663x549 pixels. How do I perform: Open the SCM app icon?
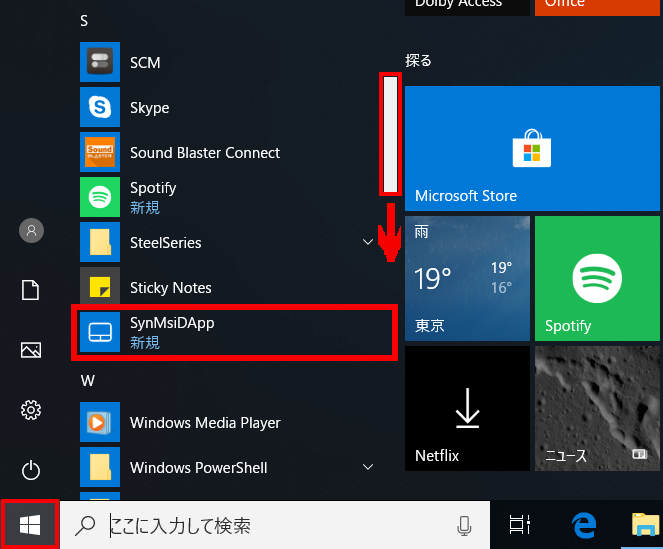point(100,62)
